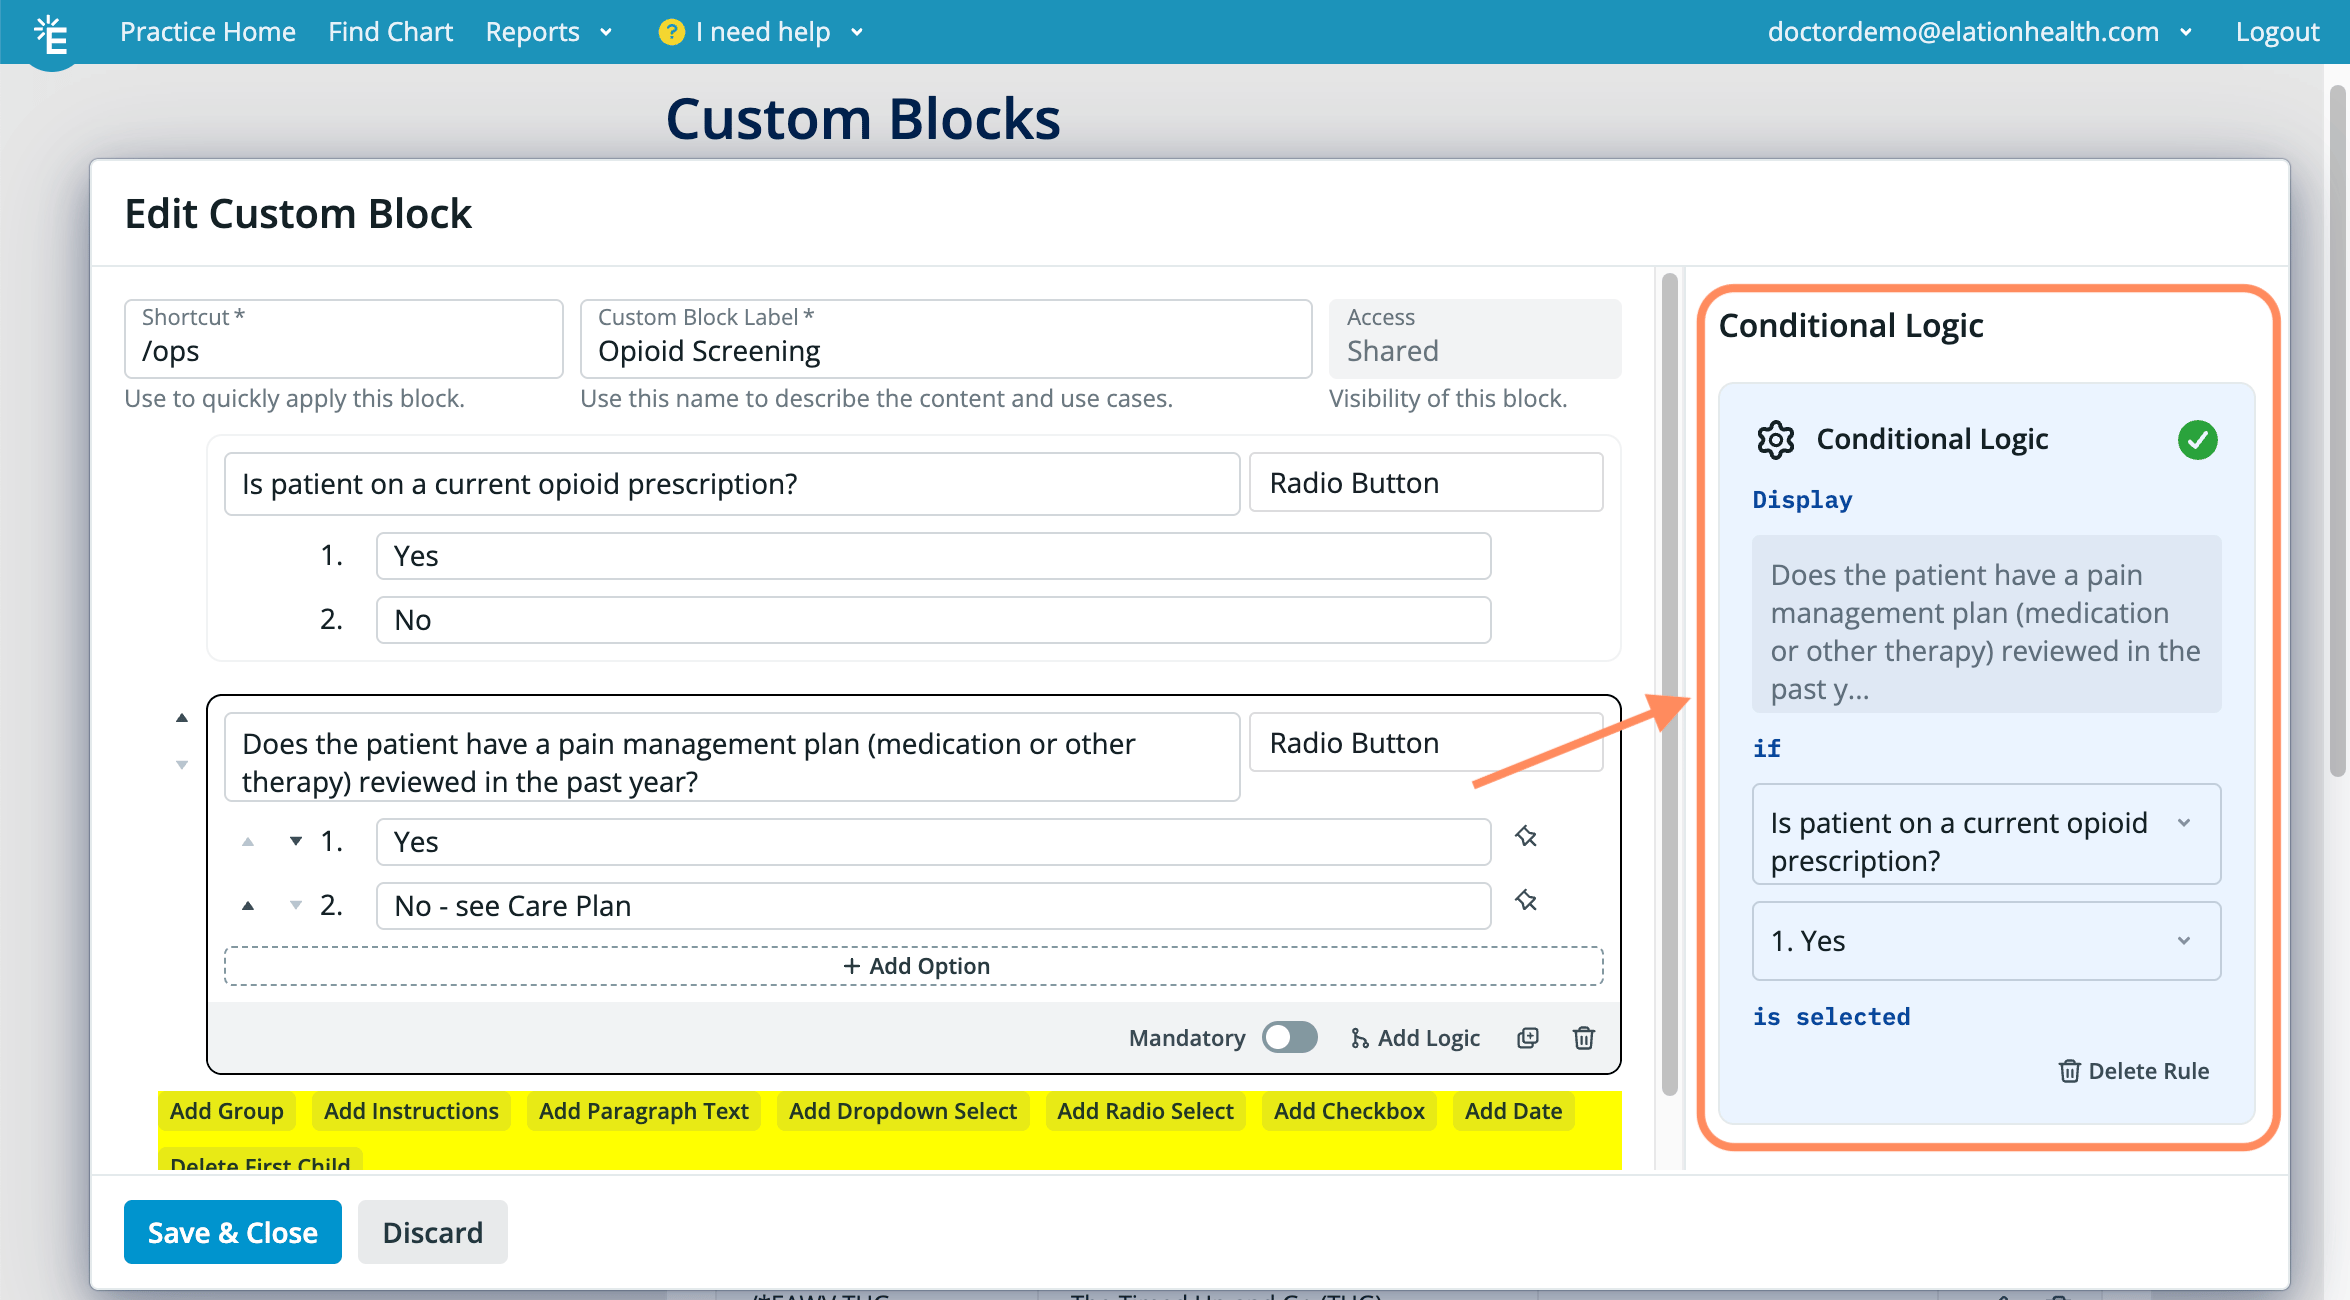Click Add Dropdown Select

(902, 1111)
